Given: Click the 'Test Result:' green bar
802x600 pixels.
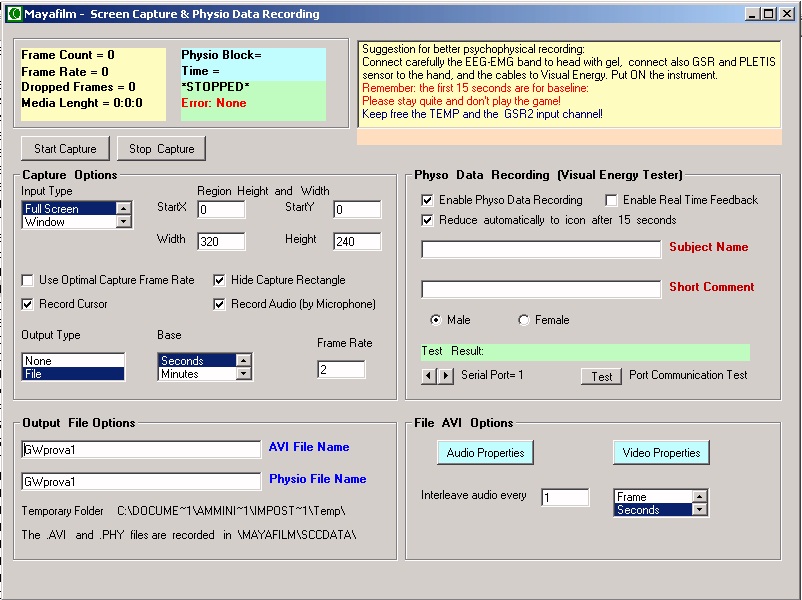Looking at the screenshot, I should [x=586, y=352].
